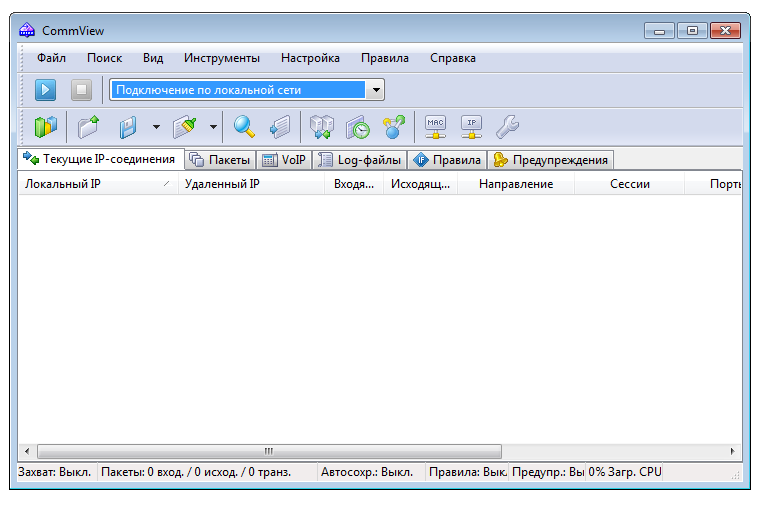Image resolution: width=776 pixels, height=508 pixels.
Task: Click the Направление column header
Action: click(x=516, y=184)
